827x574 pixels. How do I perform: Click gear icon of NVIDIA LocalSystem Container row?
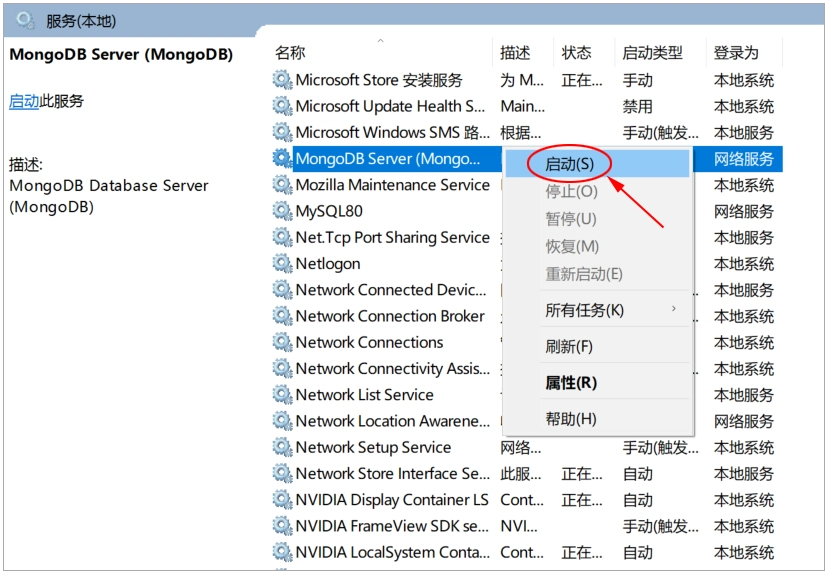tap(282, 552)
